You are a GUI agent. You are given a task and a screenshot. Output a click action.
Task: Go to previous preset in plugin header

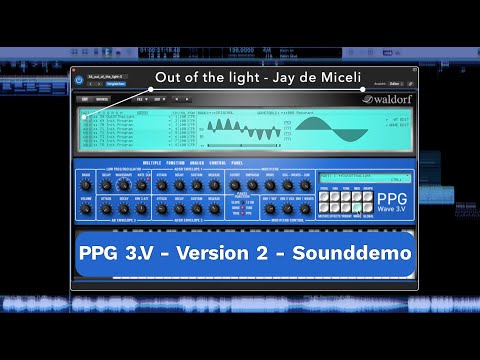click(91, 84)
